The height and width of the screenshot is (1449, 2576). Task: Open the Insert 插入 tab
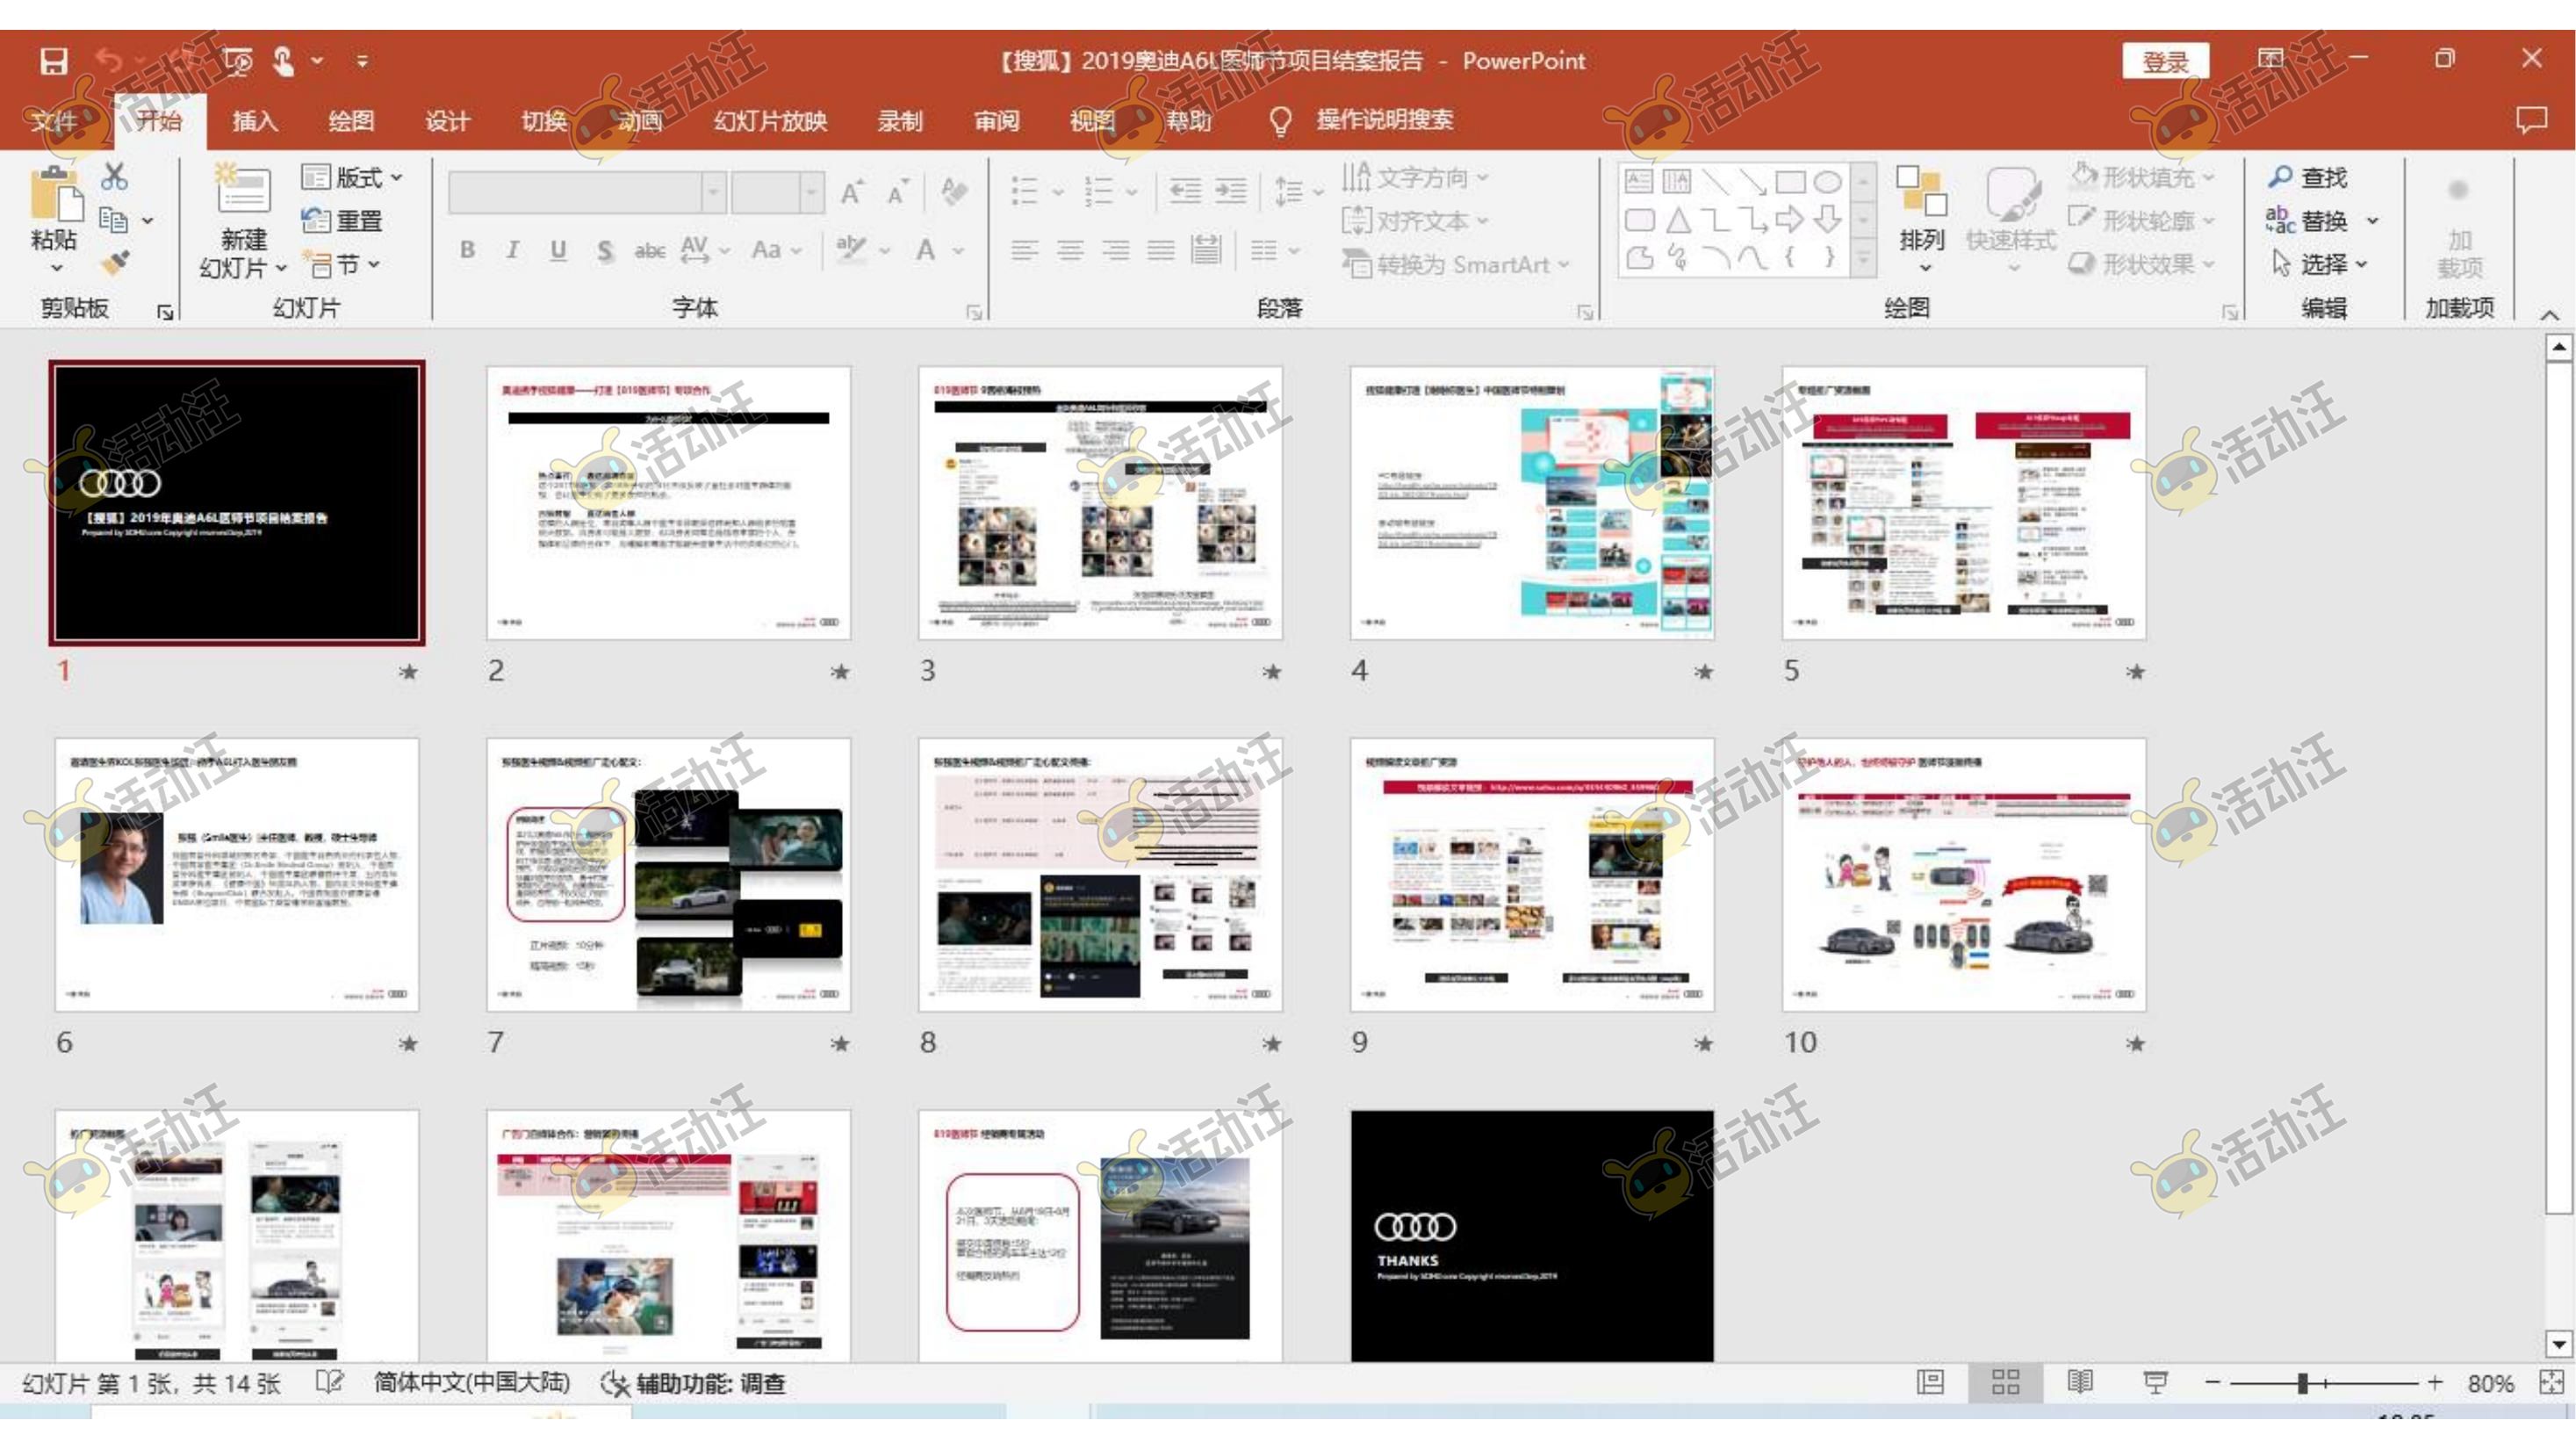pyautogui.click(x=255, y=121)
